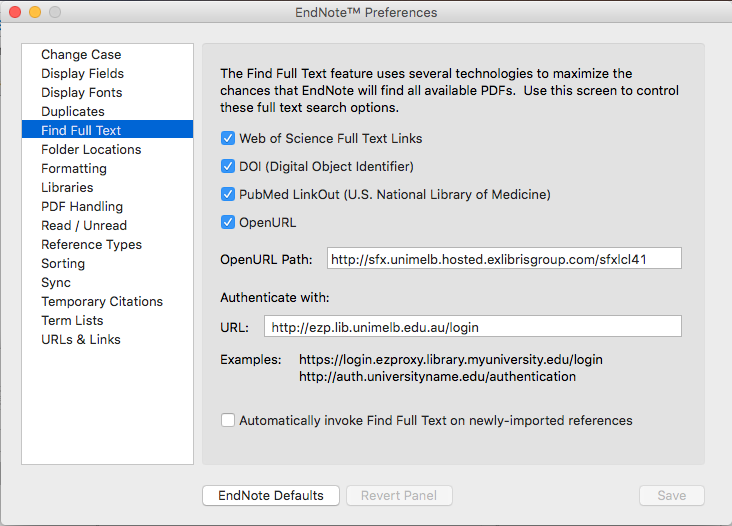Open Sorting preferences
732x526 pixels.
pos(63,264)
